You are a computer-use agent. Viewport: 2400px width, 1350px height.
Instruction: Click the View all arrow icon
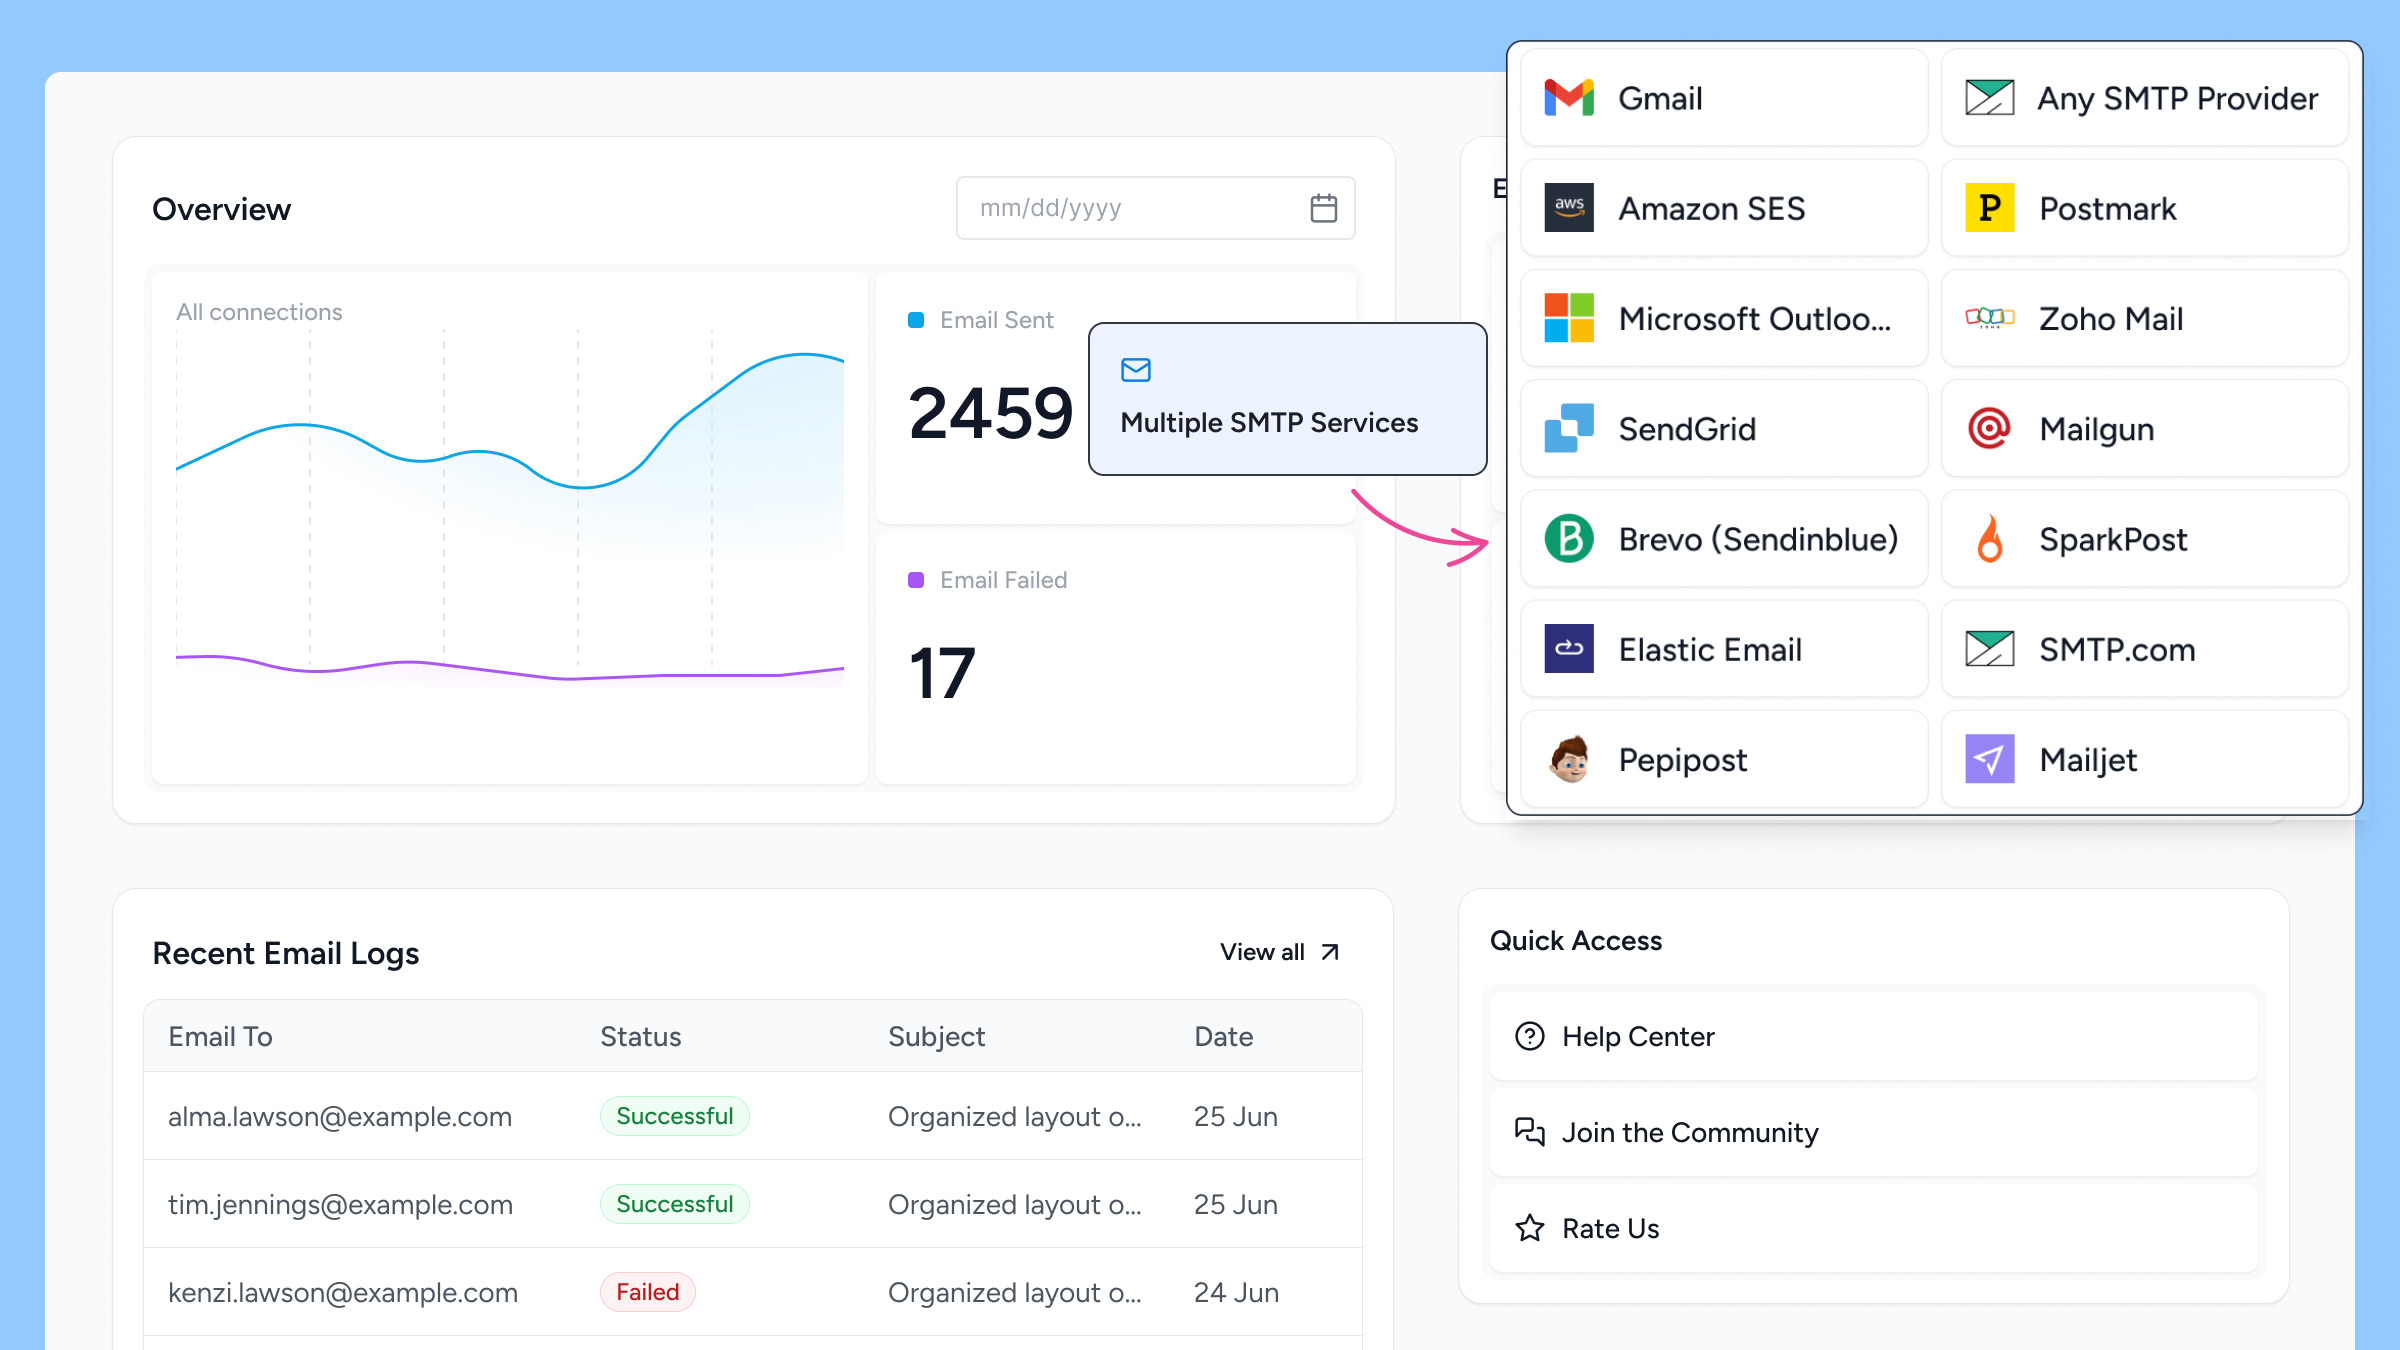(x=1330, y=952)
